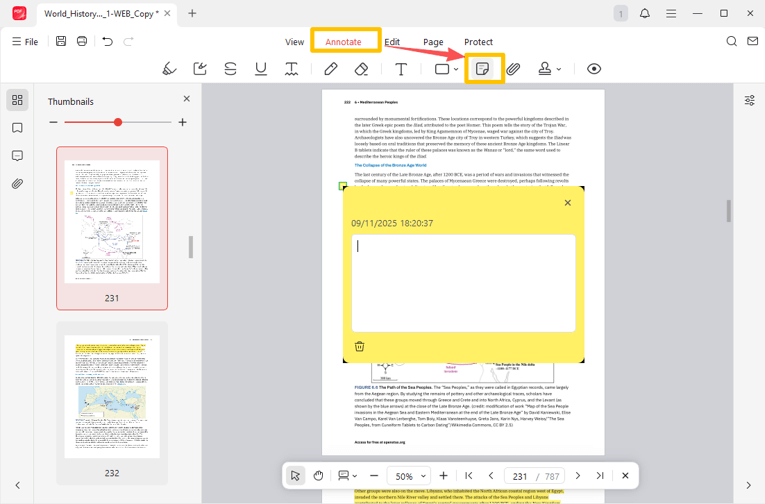This screenshot has width=765, height=504.
Task: Go to the first page
Action: (469, 475)
